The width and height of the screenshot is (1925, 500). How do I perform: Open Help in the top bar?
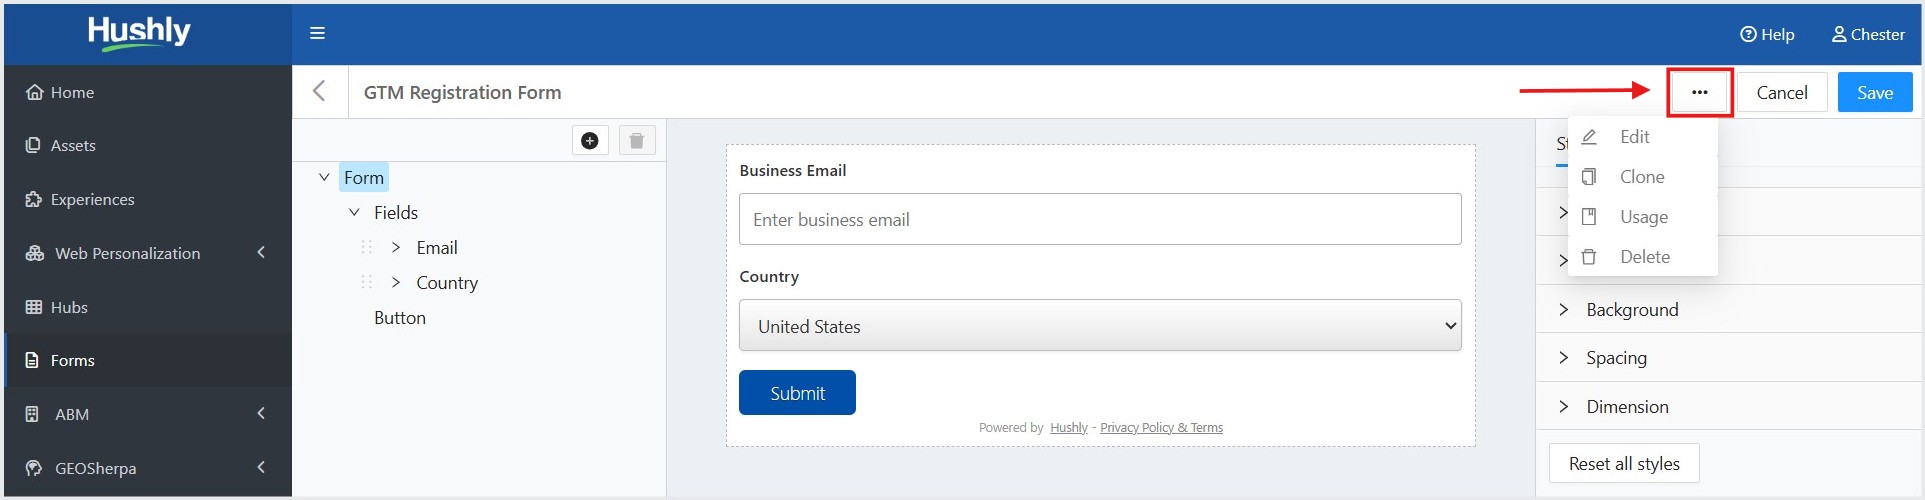tap(1767, 34)
